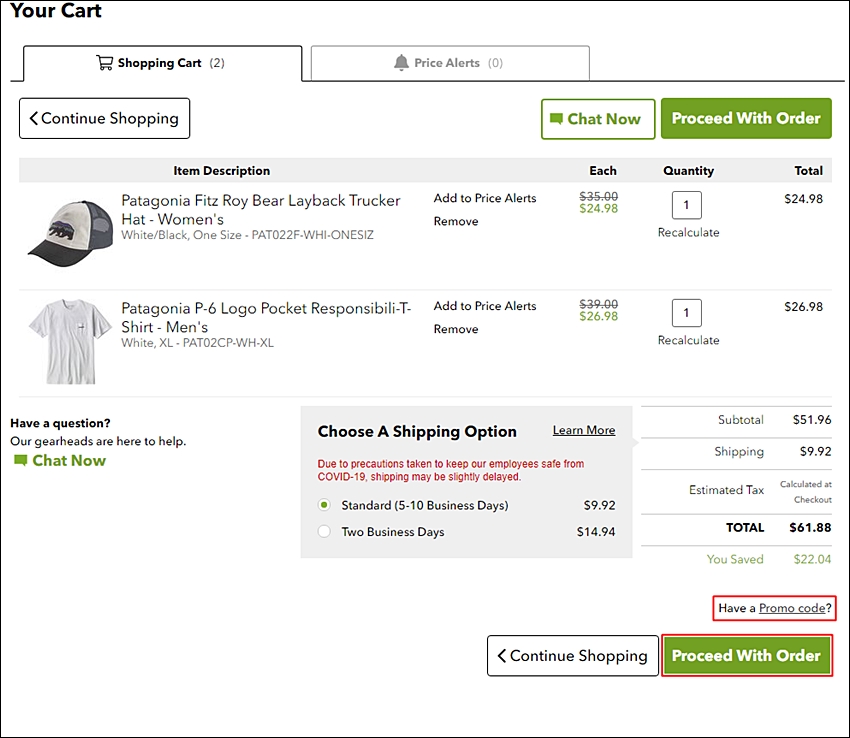Click the speech bubble icon on Chat Now button
Viewport: 850px width, 738px height.
pyautogui.click(x=556, y=118)
